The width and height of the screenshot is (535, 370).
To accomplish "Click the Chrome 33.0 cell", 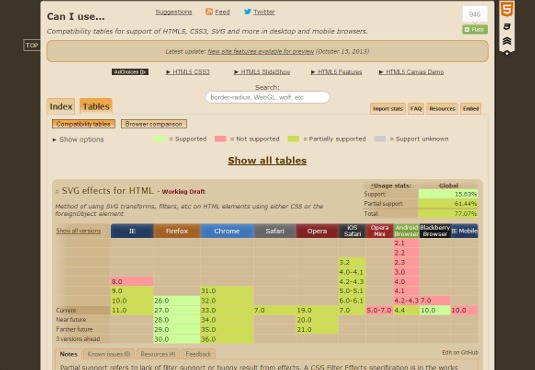I will click(227, 310).
